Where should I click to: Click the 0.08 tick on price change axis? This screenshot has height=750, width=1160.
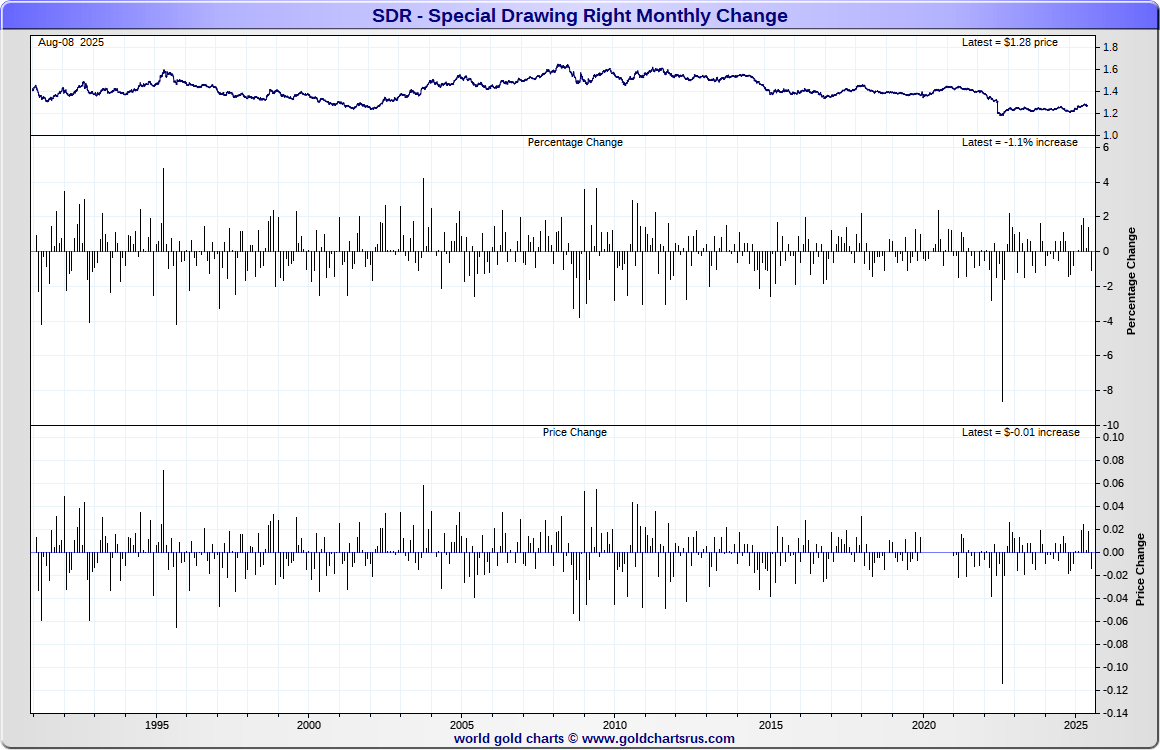(1113, 461)
